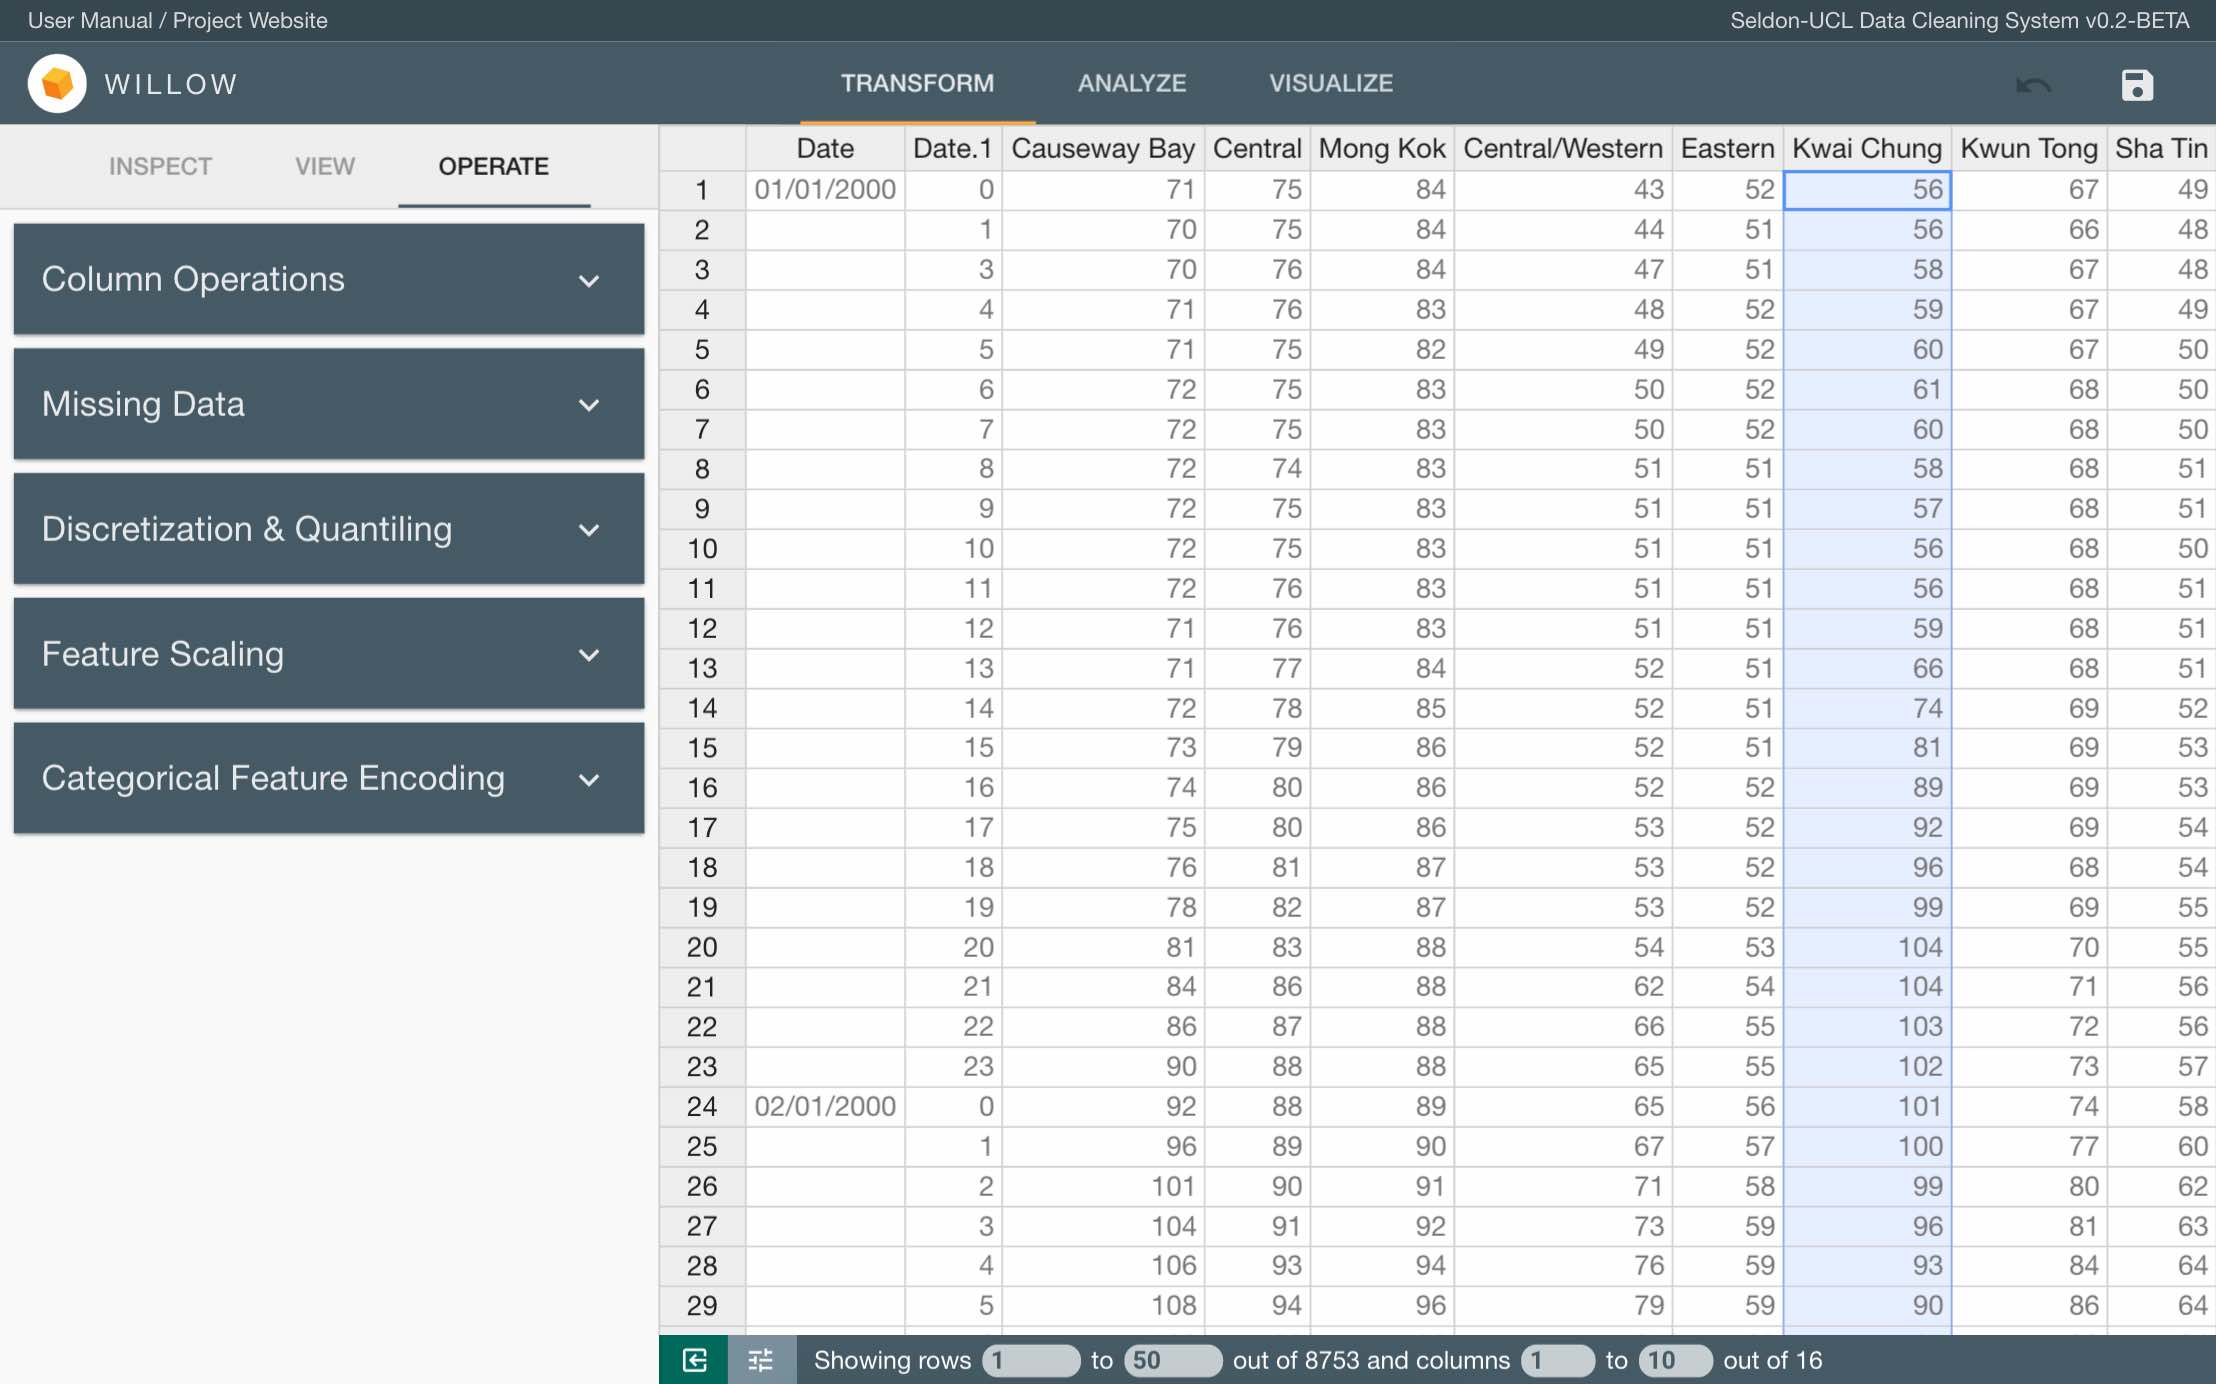Click the 01/01/2000 date cell
Screen dimensions: 2216x1384
point(825,189)
